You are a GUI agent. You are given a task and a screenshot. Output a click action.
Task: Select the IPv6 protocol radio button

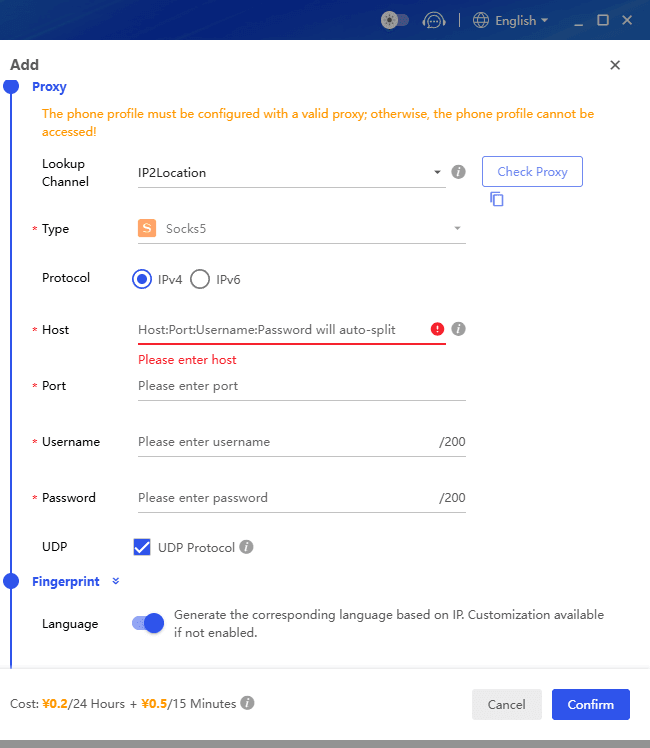(200, 279)
